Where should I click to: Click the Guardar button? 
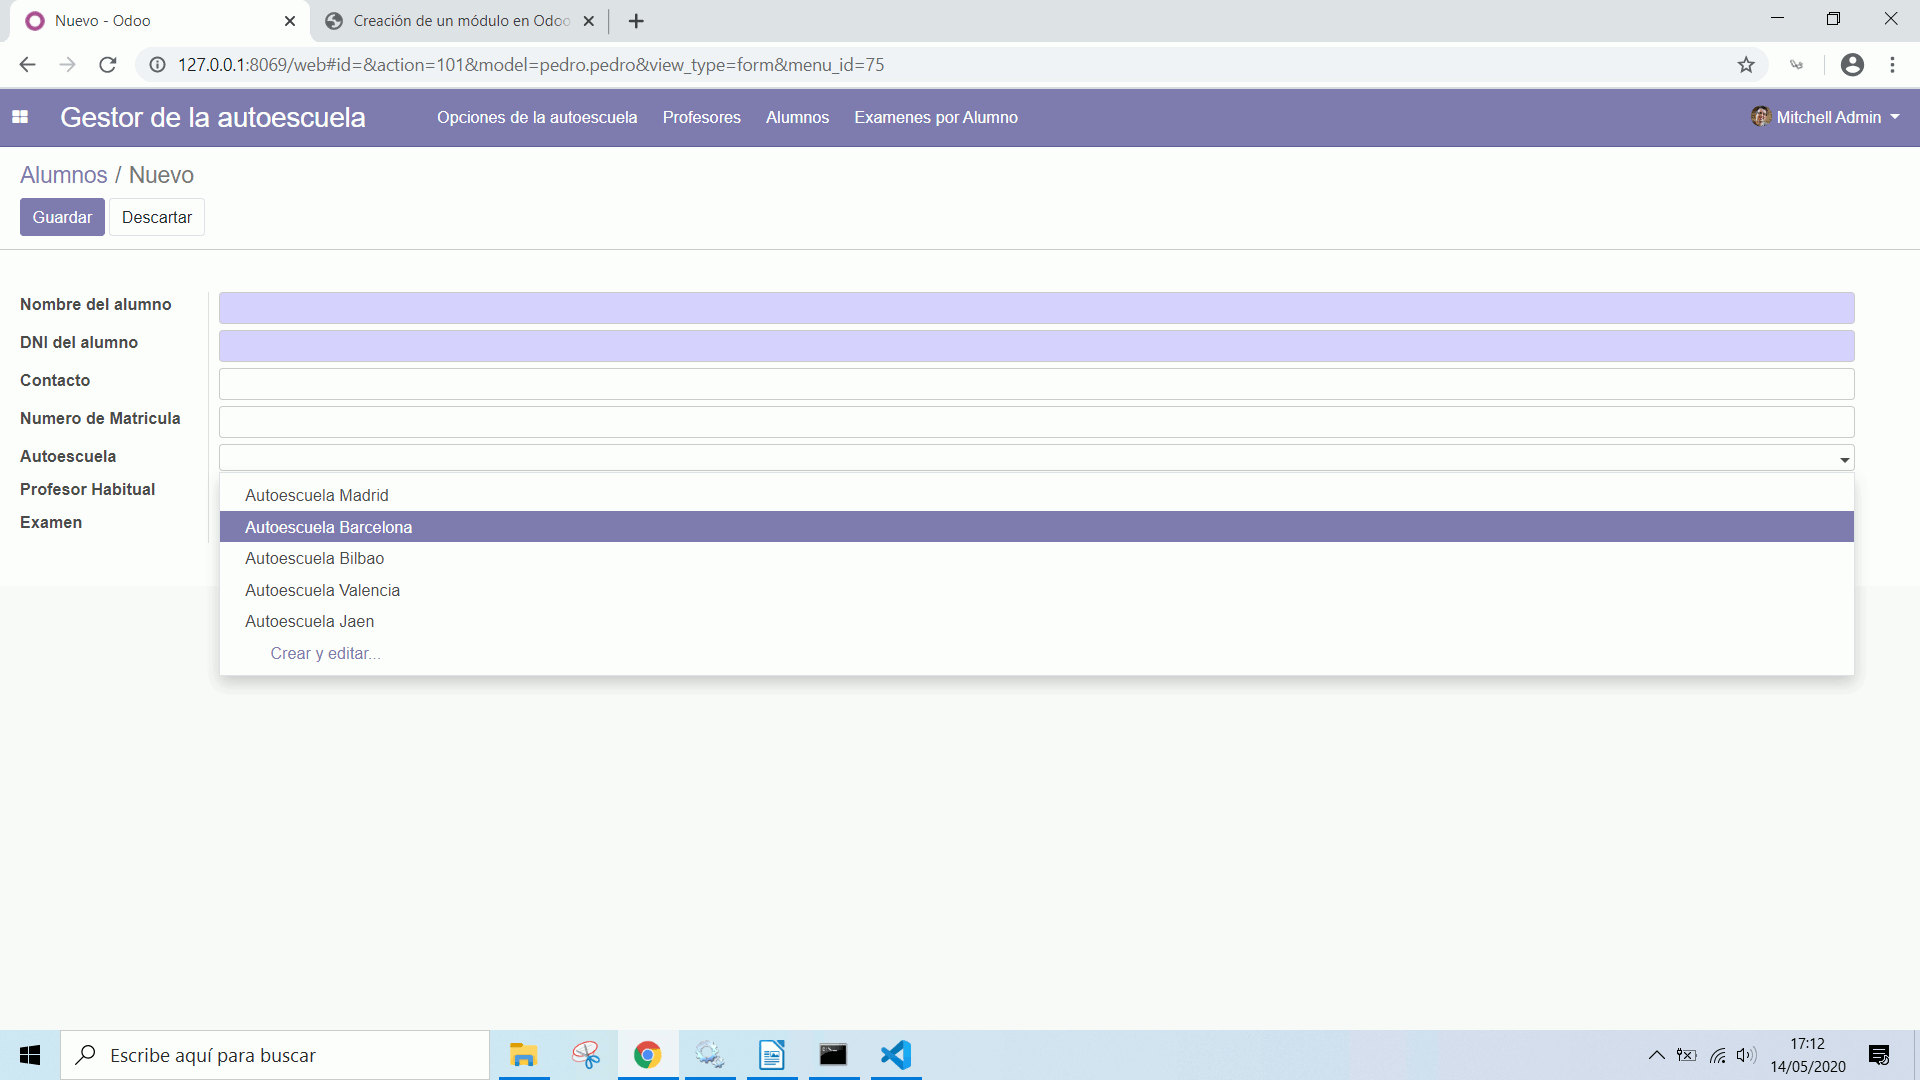[61, 217]
